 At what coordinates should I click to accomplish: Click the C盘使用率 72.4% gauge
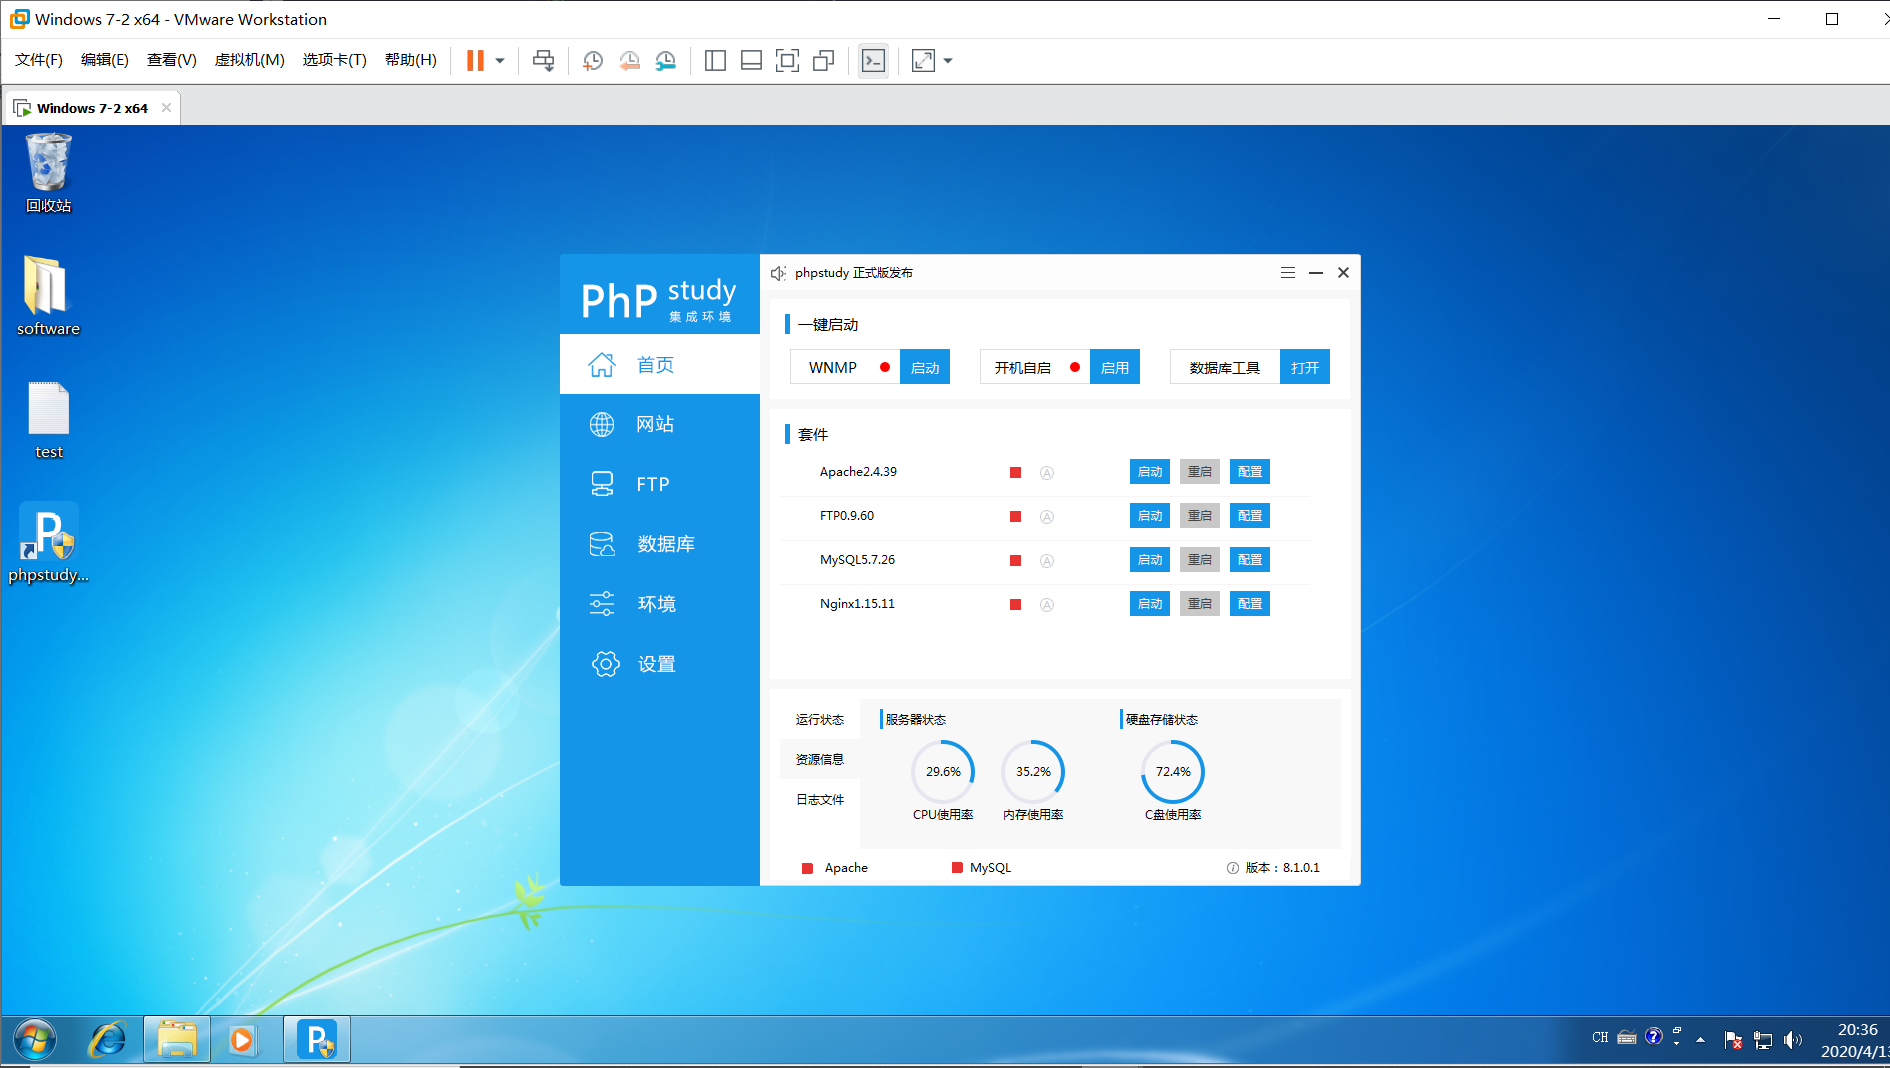pos(1173,771)
